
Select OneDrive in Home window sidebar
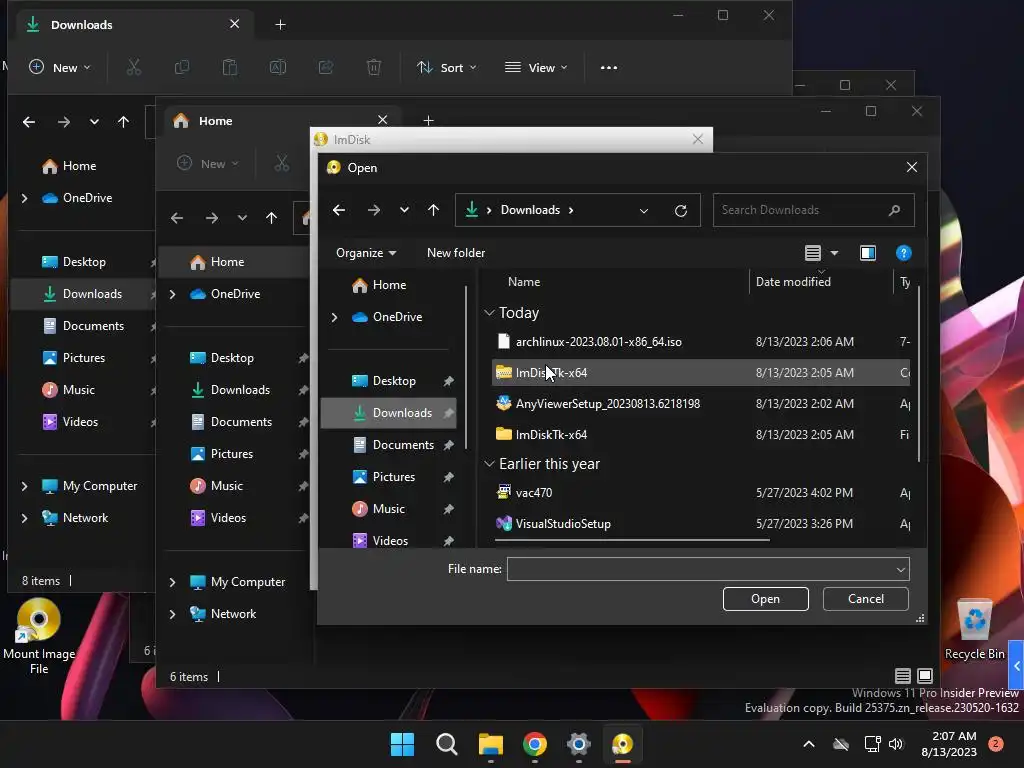(235, 295)
